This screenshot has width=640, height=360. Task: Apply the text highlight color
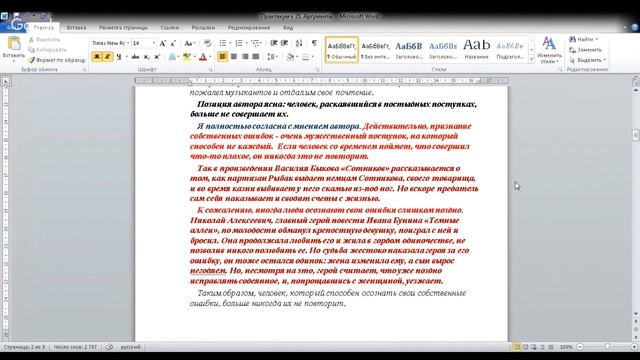coord(187,57)
